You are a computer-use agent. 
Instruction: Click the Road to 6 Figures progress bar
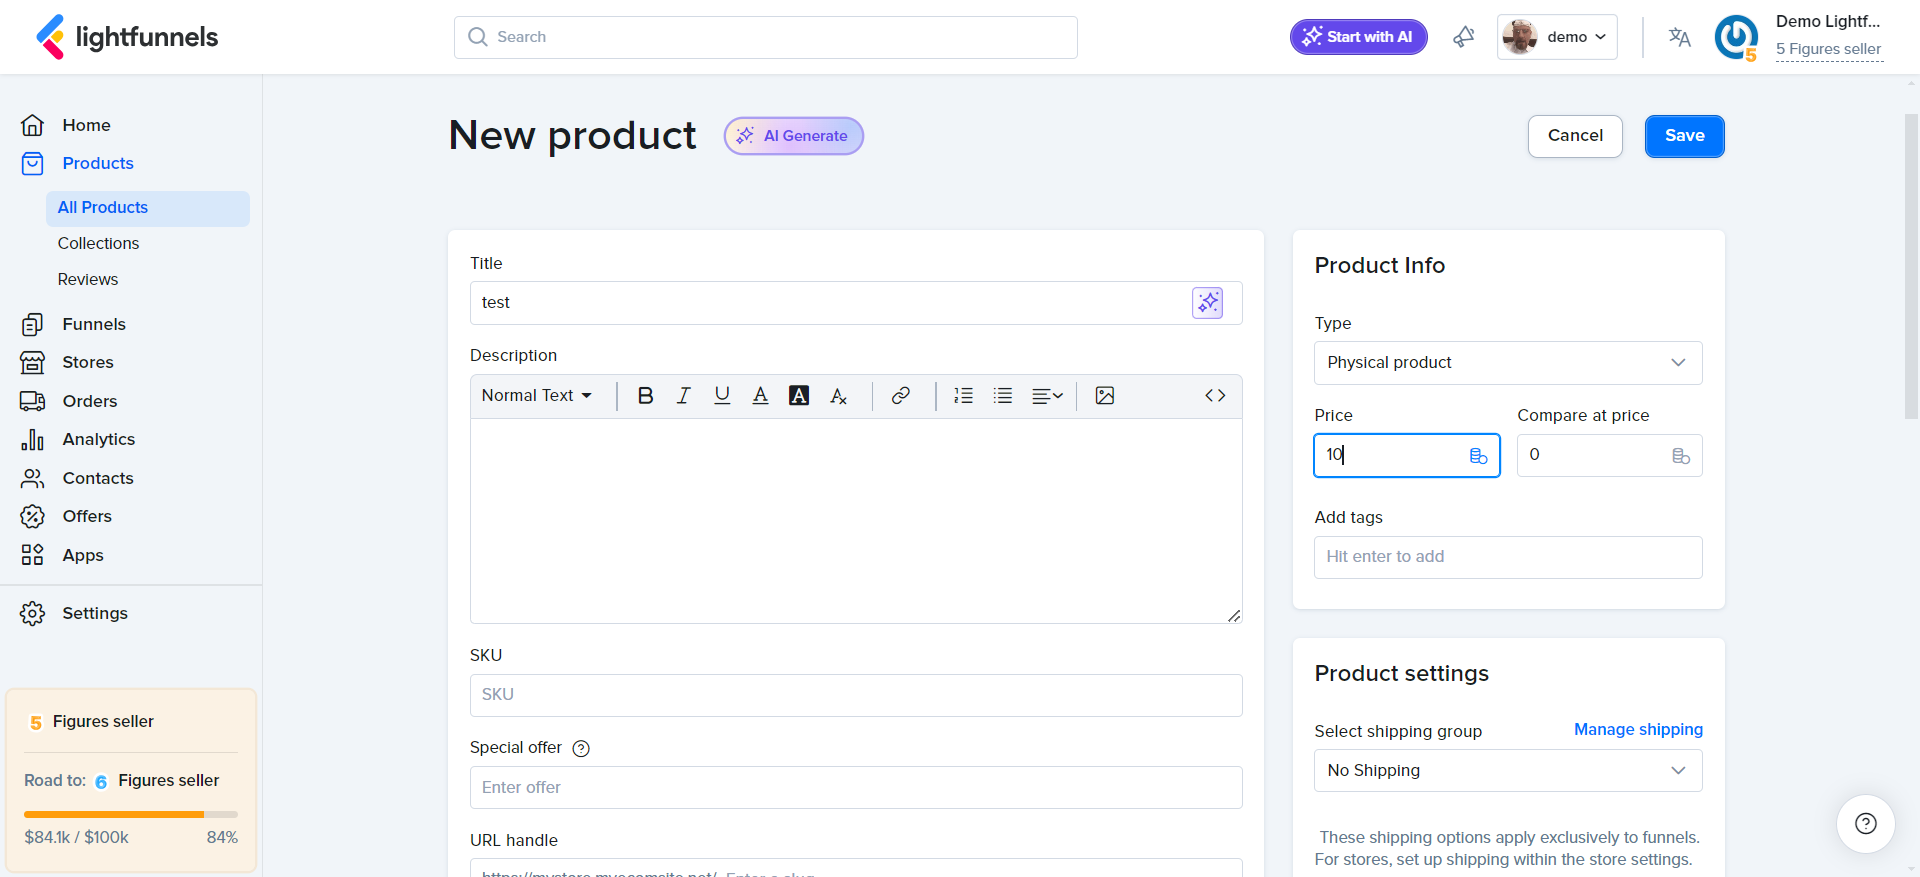point(131,814)
